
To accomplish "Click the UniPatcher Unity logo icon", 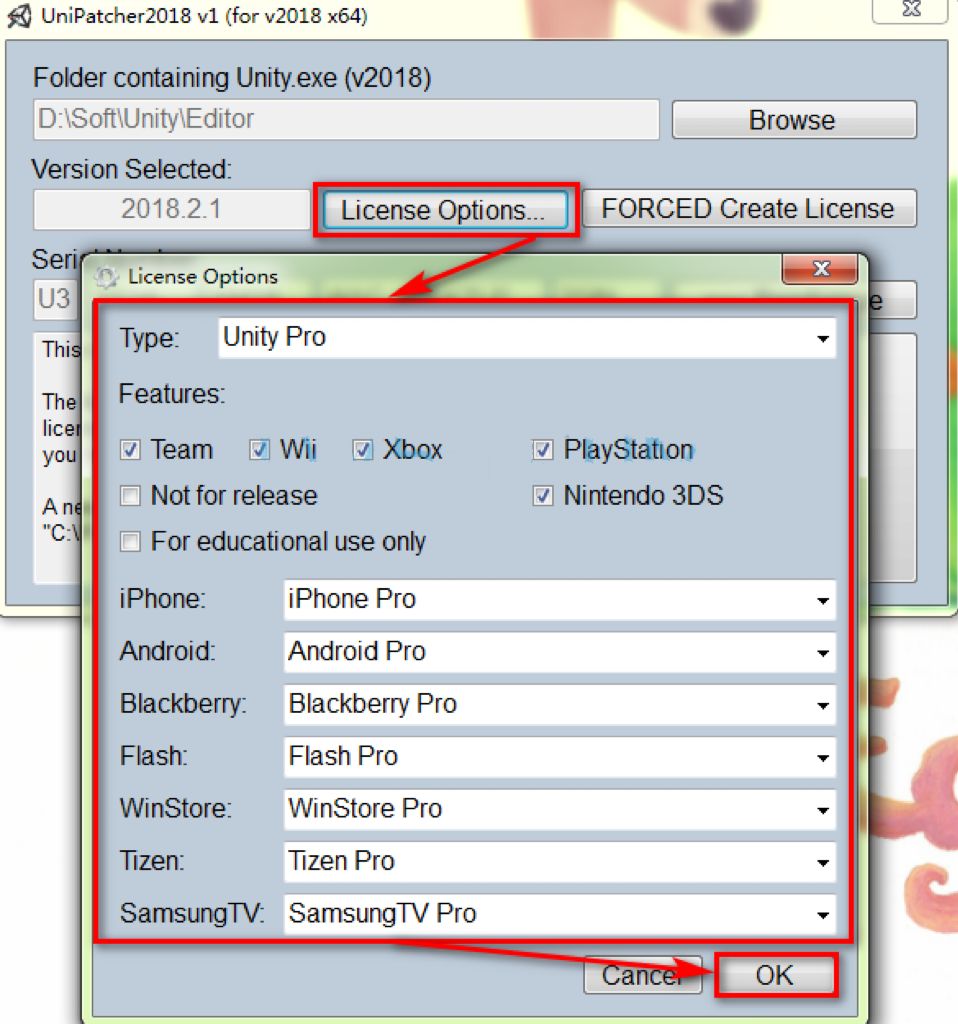I will [19, 16].
